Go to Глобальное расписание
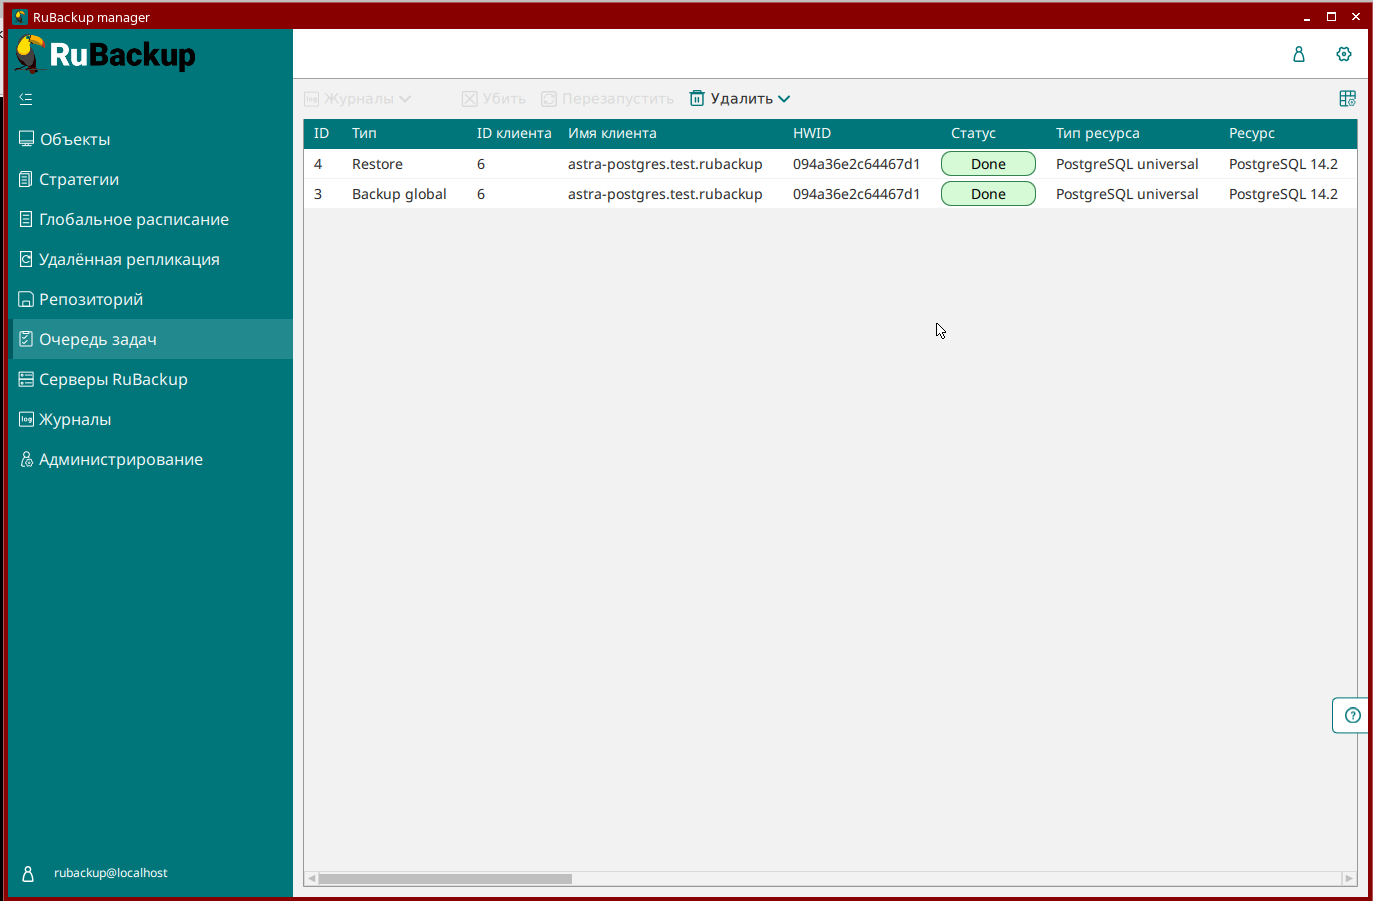 pyautogui.click(x=150, y=219)
